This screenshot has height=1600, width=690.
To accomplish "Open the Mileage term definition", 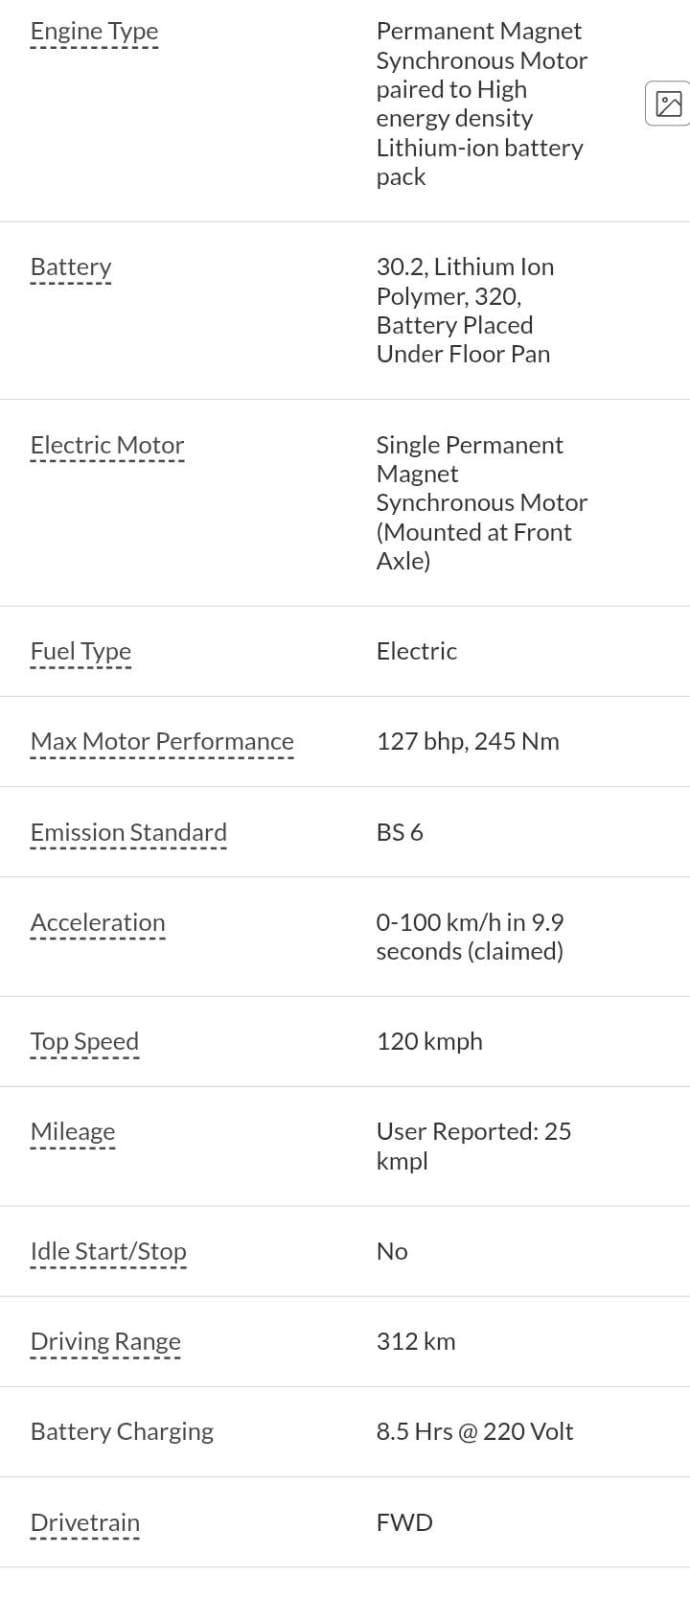I will click(73, 1131).
